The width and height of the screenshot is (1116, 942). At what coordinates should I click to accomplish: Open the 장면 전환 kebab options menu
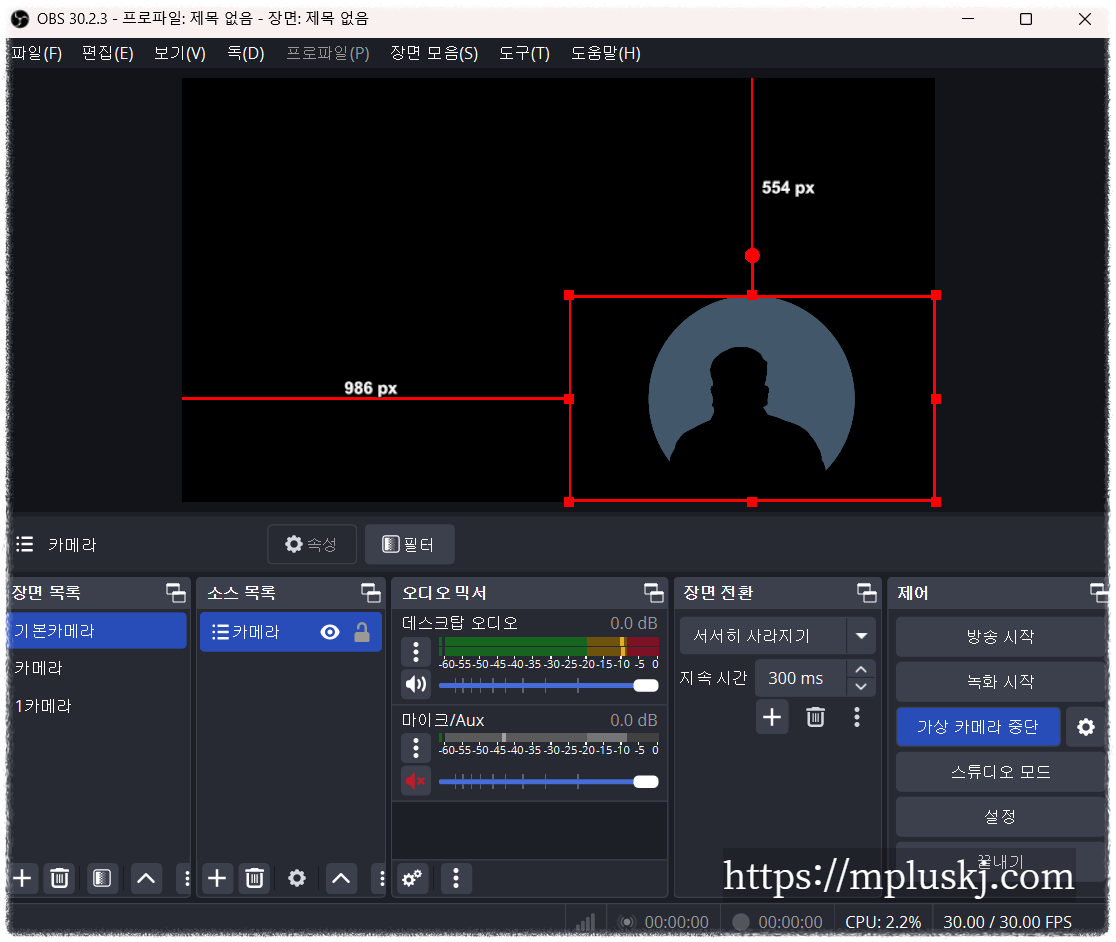click(857, 717)
